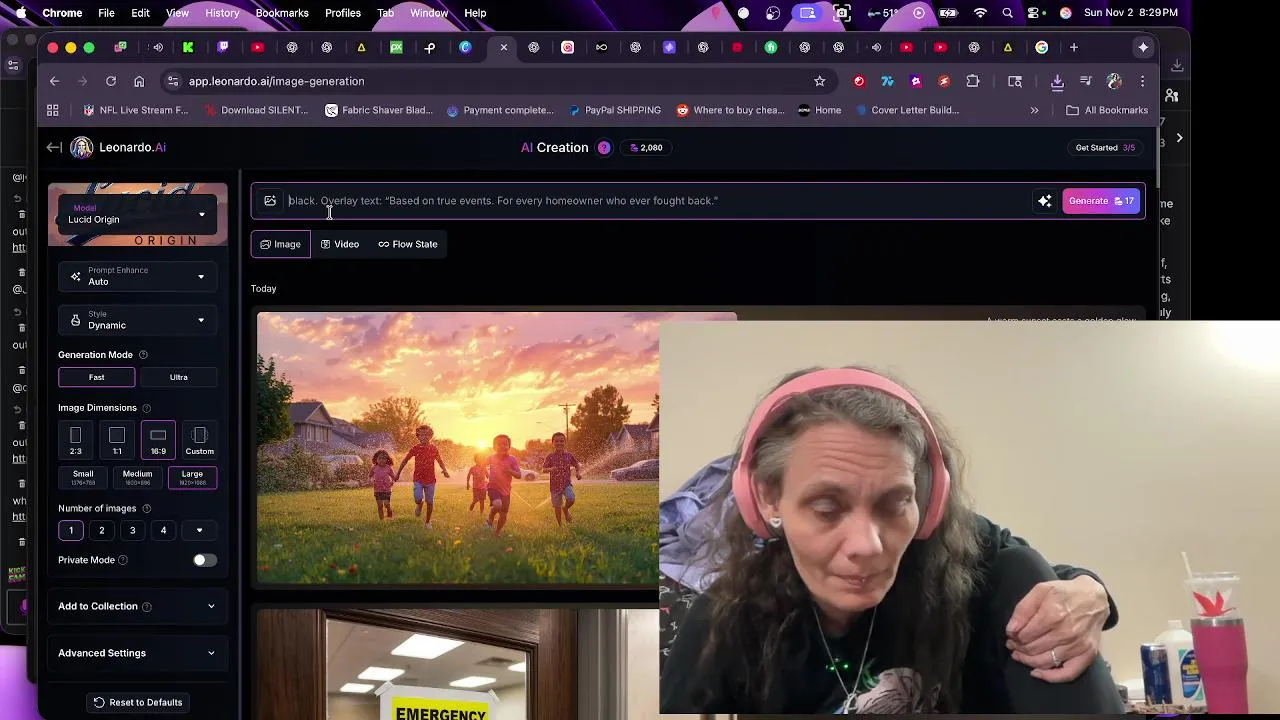This screenshot has width=1280, height=720.
Task: Open a new Chrome tab
Action: [x=1074, y=47]
